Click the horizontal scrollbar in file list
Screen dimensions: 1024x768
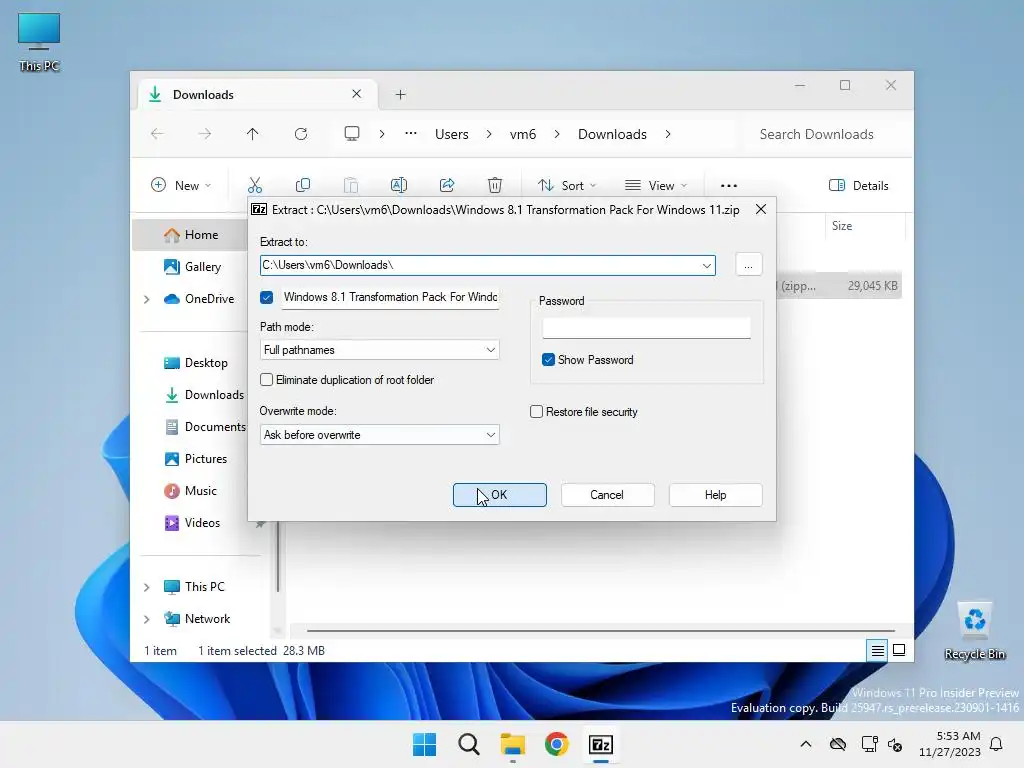600,631
